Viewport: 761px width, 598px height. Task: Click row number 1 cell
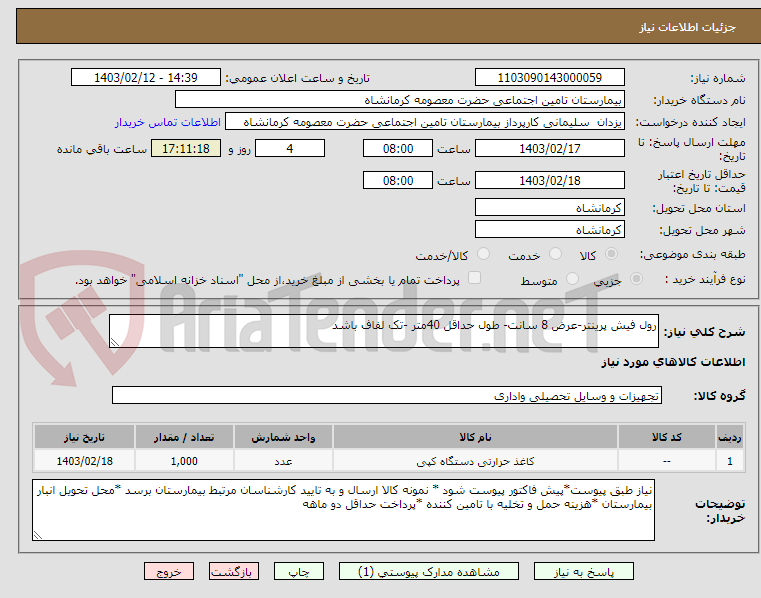pos(730,461)
